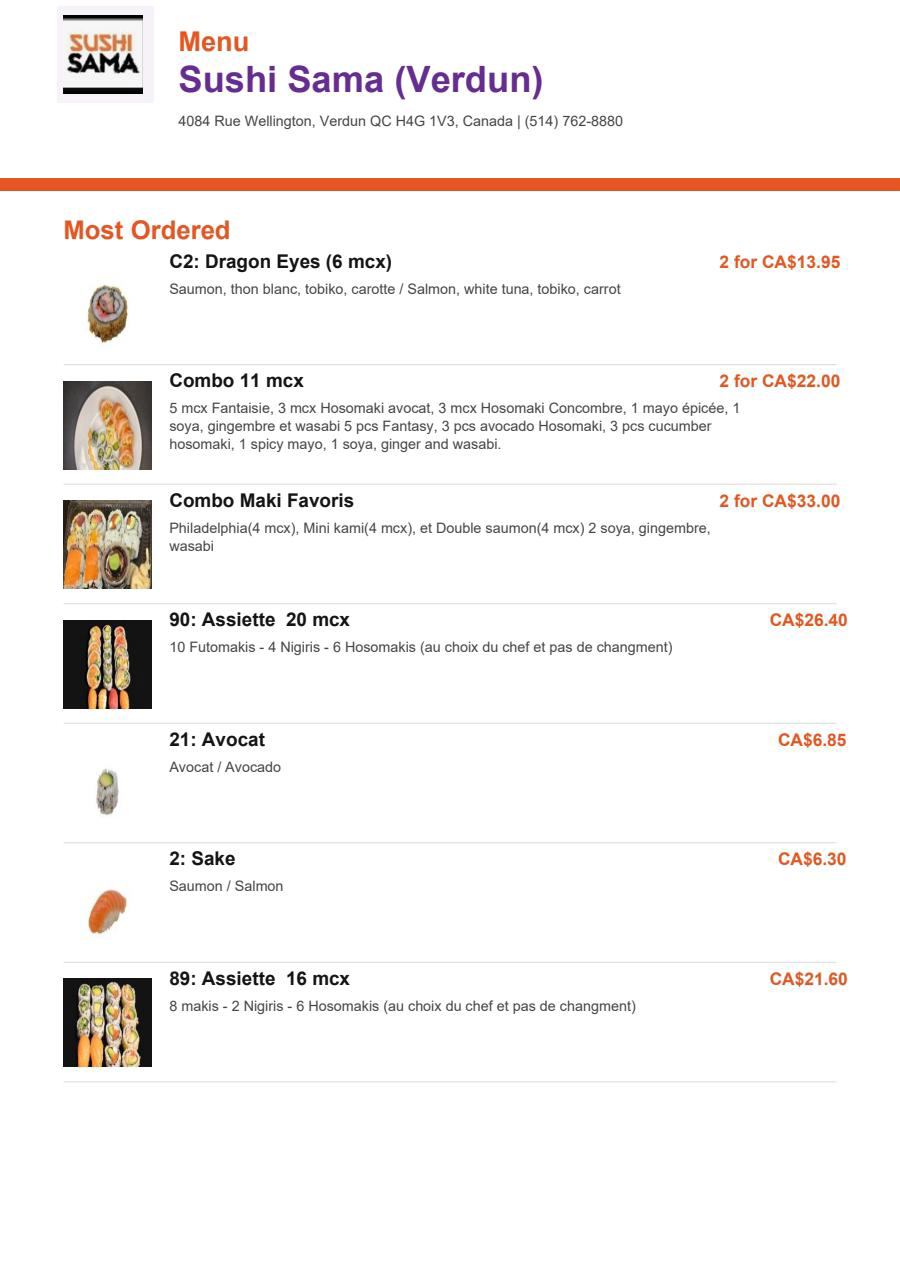900x1273 pixels.
Task: Click the C2: Dragon Eyes (6 mcx) title
Action: click(281, 262)
